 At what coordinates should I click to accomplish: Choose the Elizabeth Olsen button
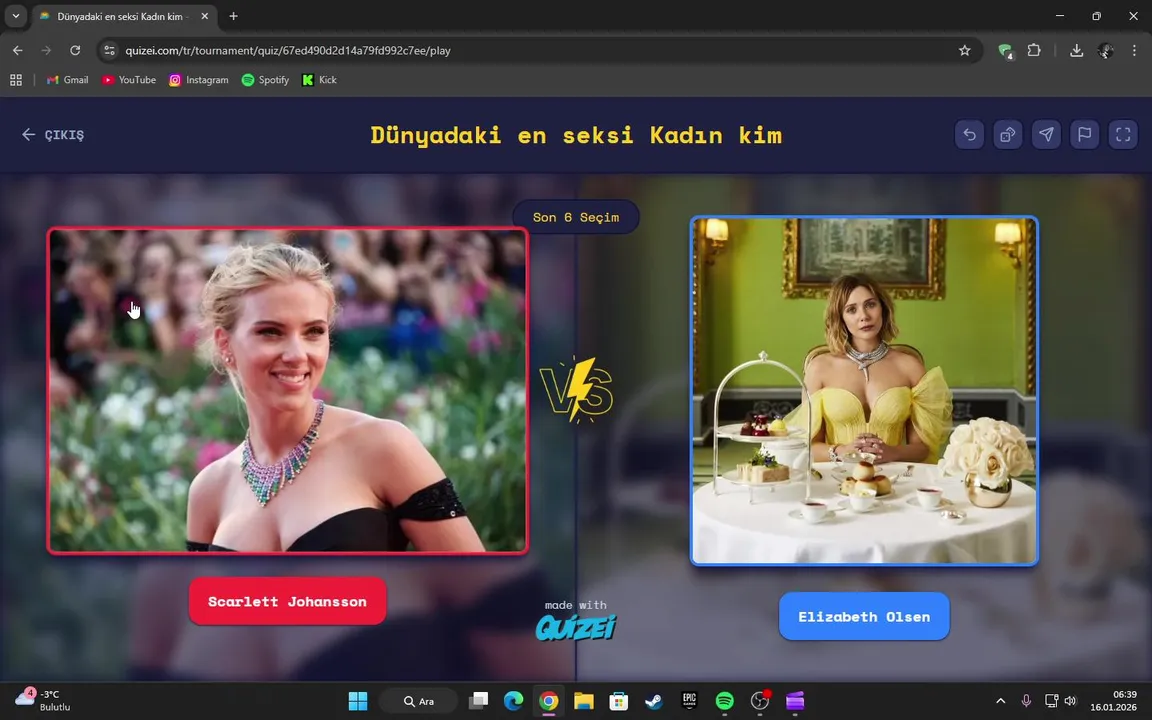pos(864,616)
